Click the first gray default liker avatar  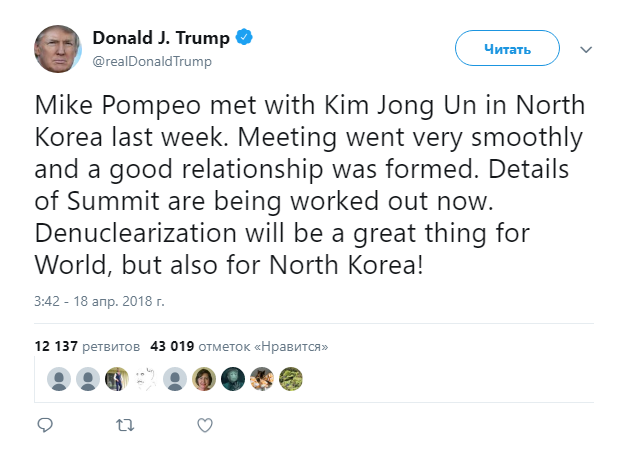pyautogui.click(x=59, y=379)
